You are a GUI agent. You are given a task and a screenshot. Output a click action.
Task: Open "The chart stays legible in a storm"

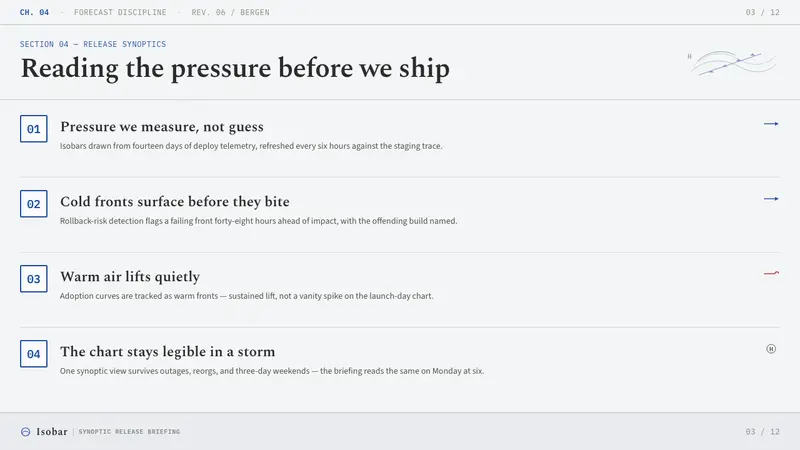167,352
